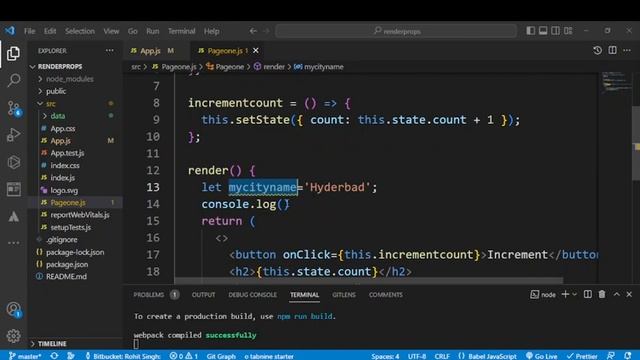Switch to the OUTPUT panel tab
This screenshot has width=640, height=360.
(203, 295)
